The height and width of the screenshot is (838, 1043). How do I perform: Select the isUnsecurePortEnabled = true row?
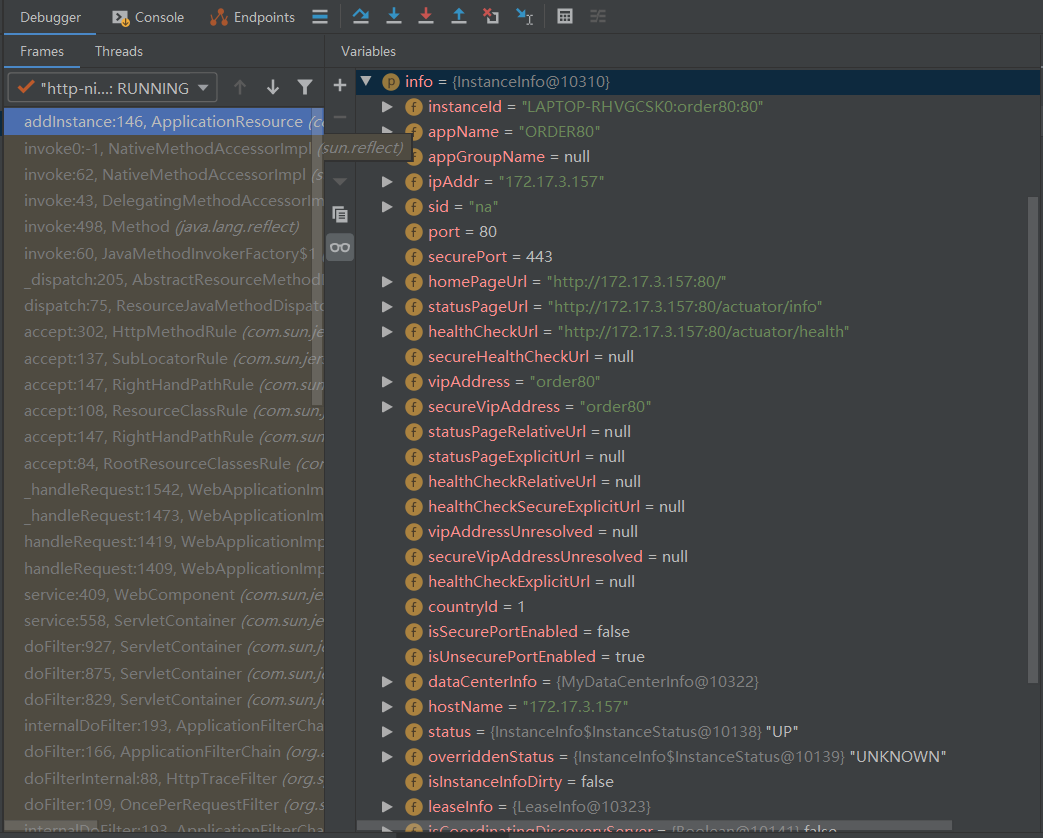coord(697,657)
